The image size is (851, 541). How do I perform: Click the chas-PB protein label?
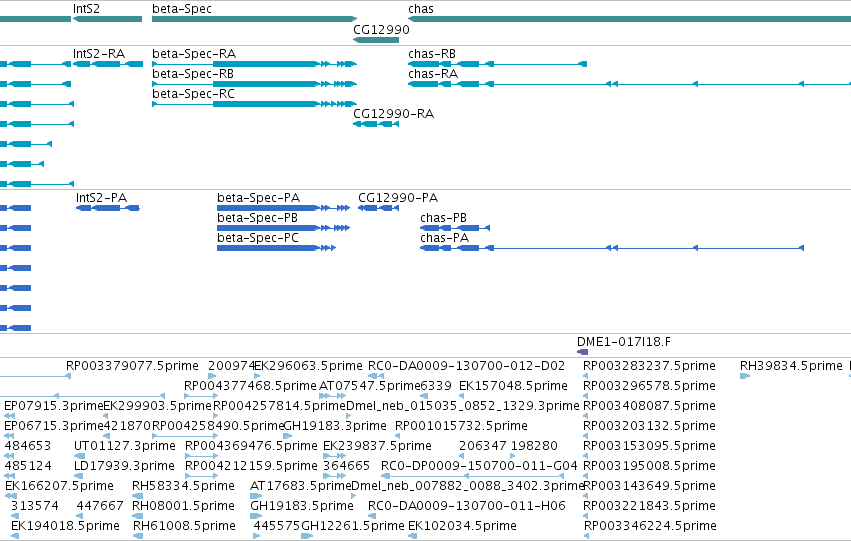click(x=443, y=218)
